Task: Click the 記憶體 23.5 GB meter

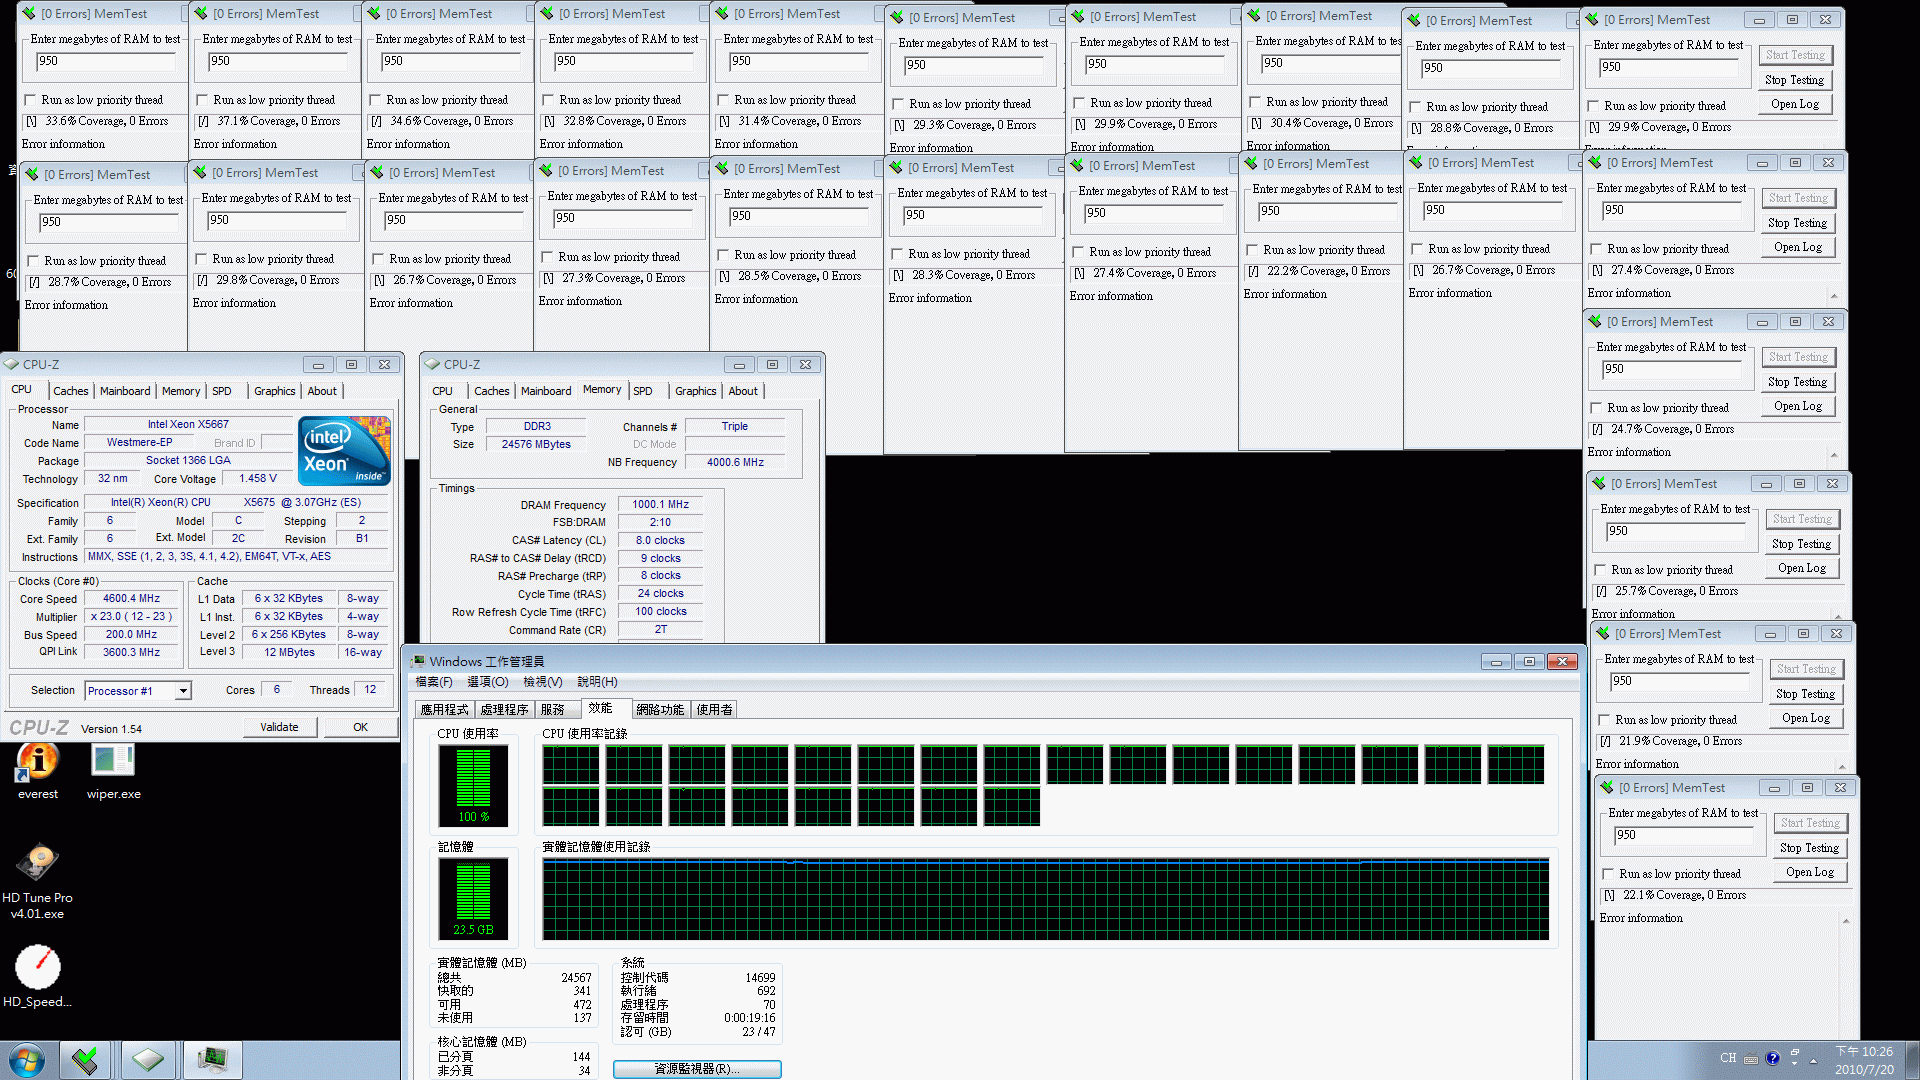Action: pyautogui.click(x=473, y=898)
